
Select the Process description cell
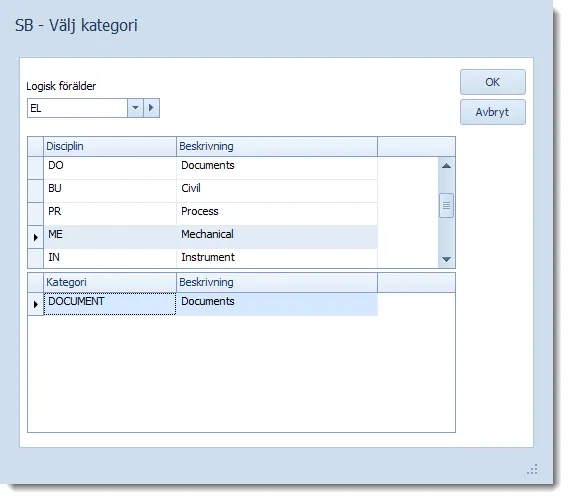click(277, 214)
